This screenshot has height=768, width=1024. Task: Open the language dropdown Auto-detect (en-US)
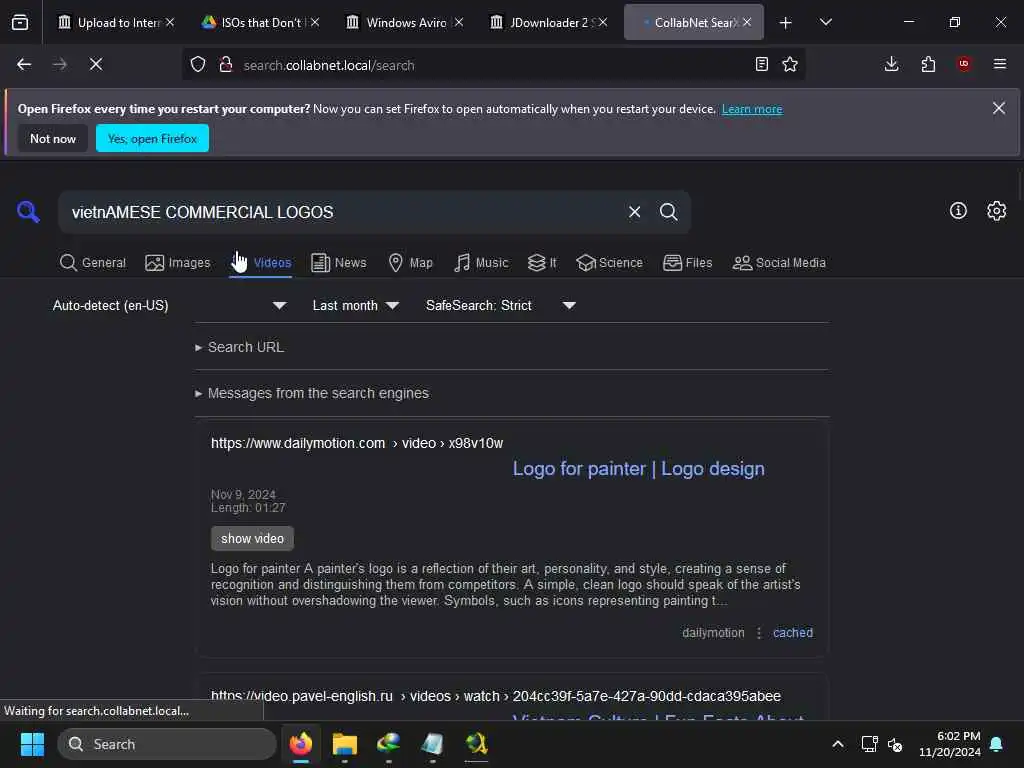click(169, 306)
